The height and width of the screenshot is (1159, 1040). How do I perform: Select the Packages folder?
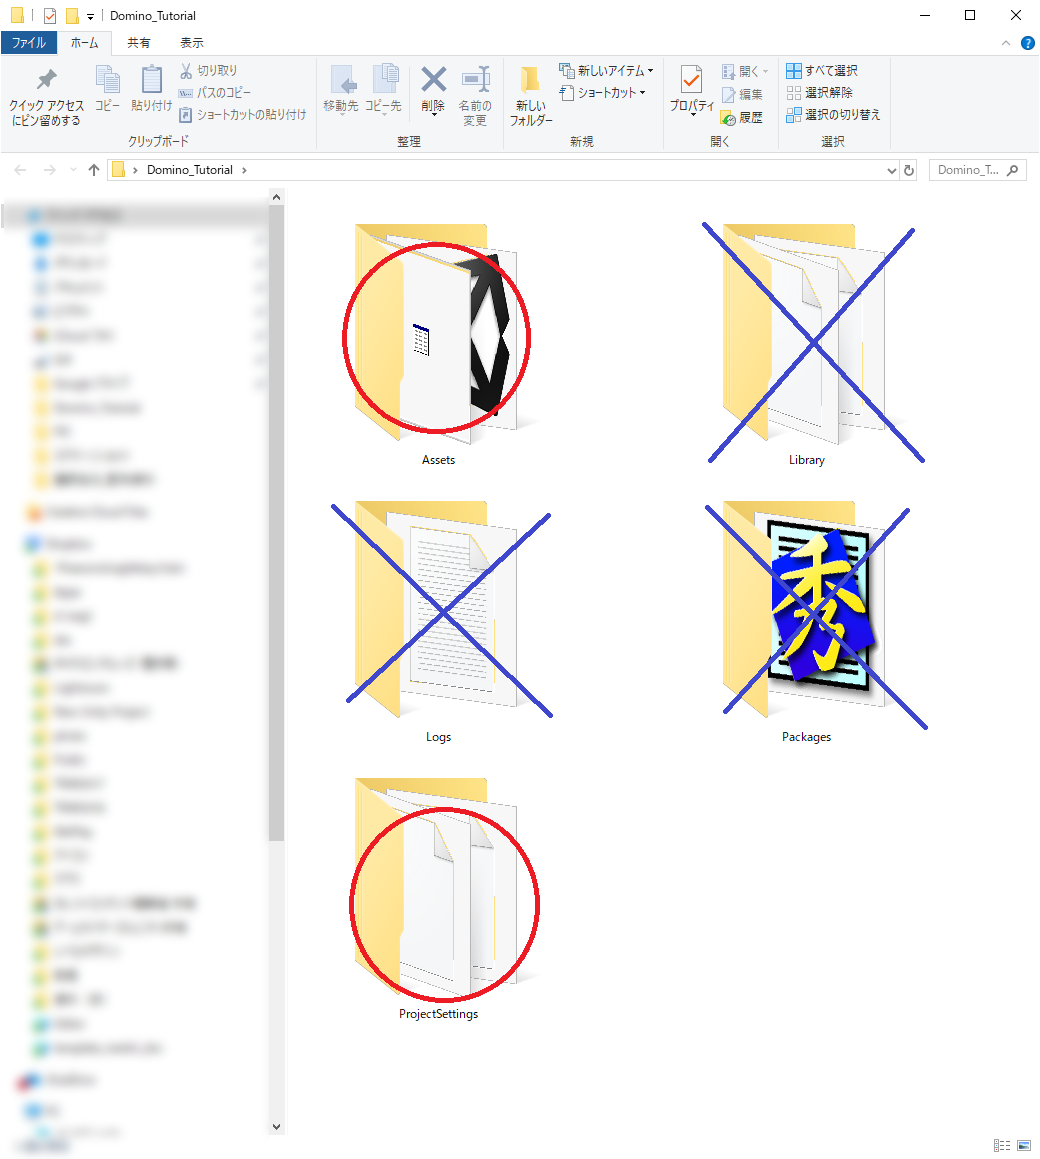coord(806,622)
